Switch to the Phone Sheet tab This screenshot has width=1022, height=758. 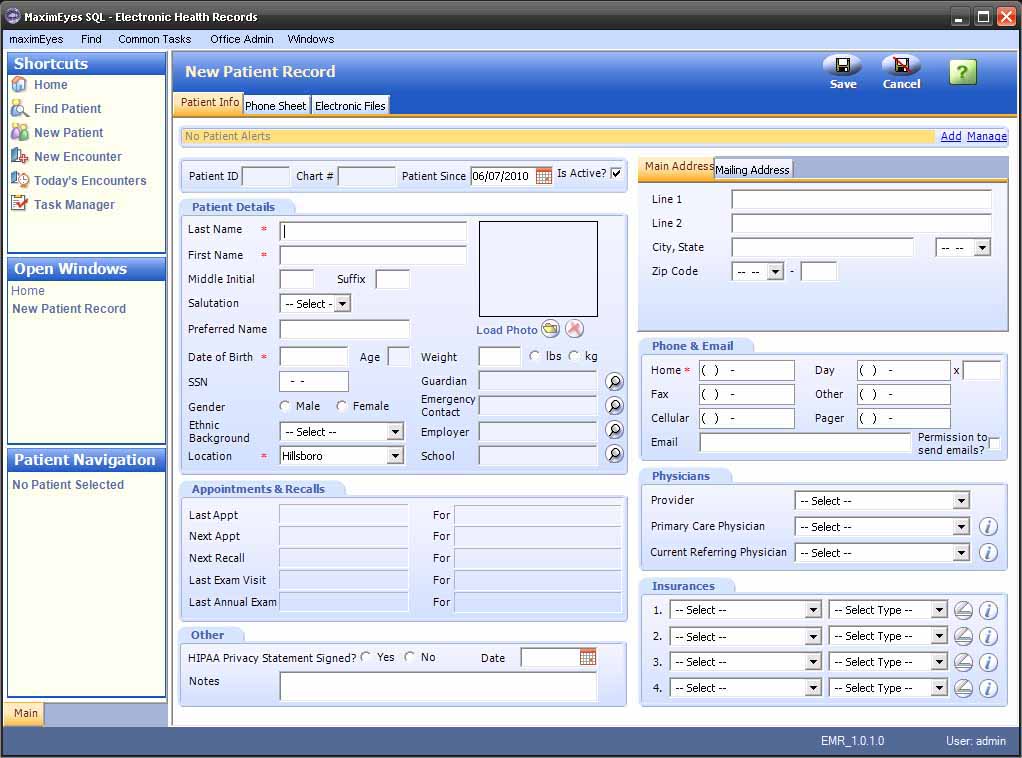coord(275,106)
